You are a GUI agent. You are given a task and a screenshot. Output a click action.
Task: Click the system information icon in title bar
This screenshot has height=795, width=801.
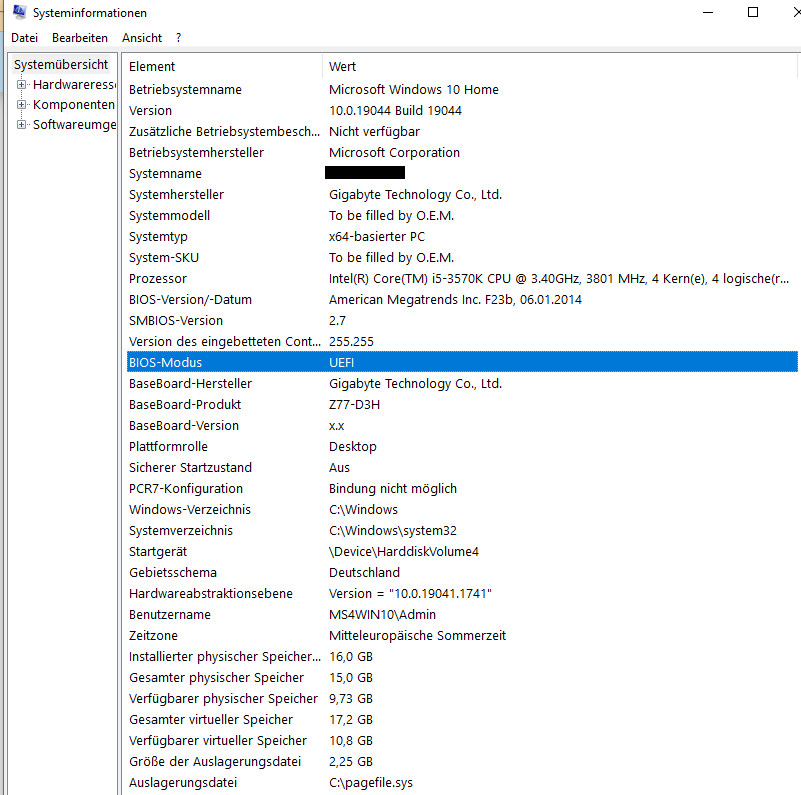[13, 12]
